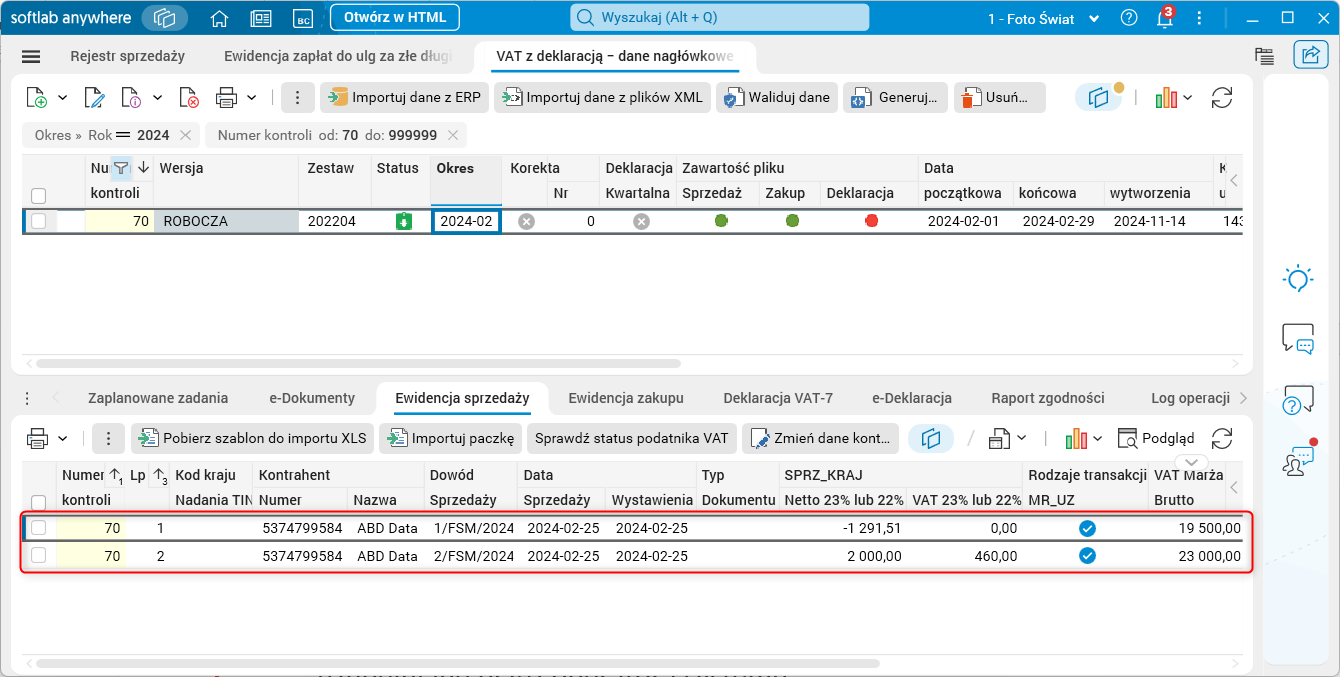Open the workspace cube icon next to softlab anywhere
This screenshot has width=1340, height=677.
click(x=165, y=18)
